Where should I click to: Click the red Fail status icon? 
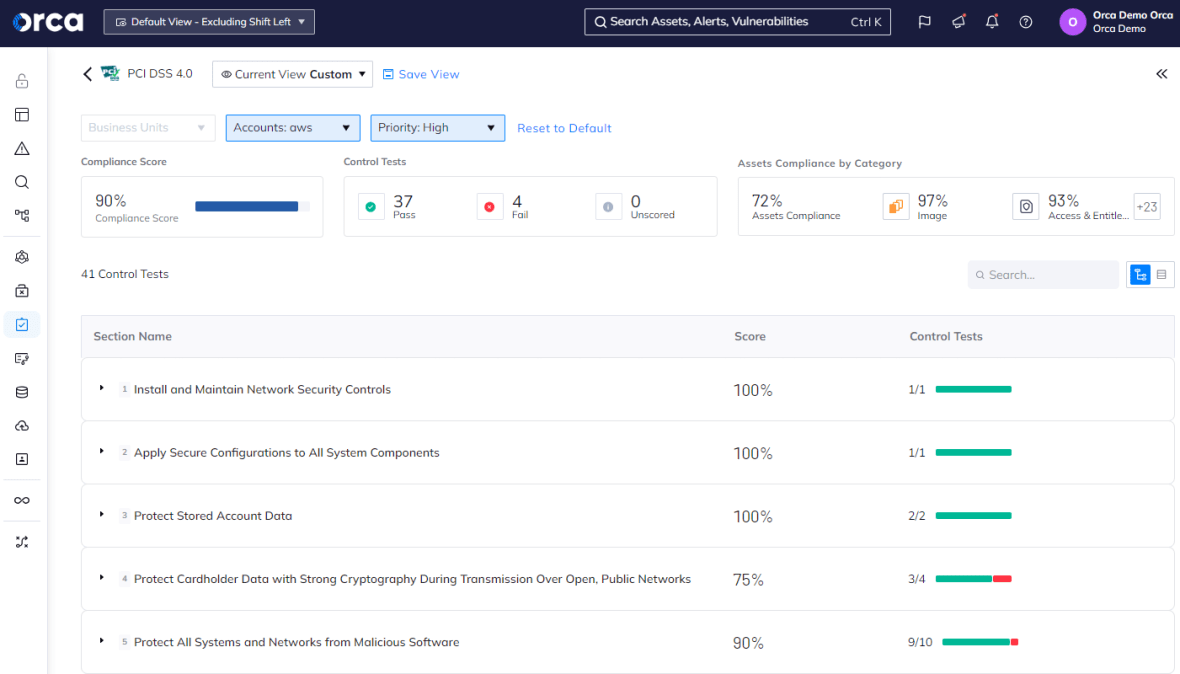489,206
